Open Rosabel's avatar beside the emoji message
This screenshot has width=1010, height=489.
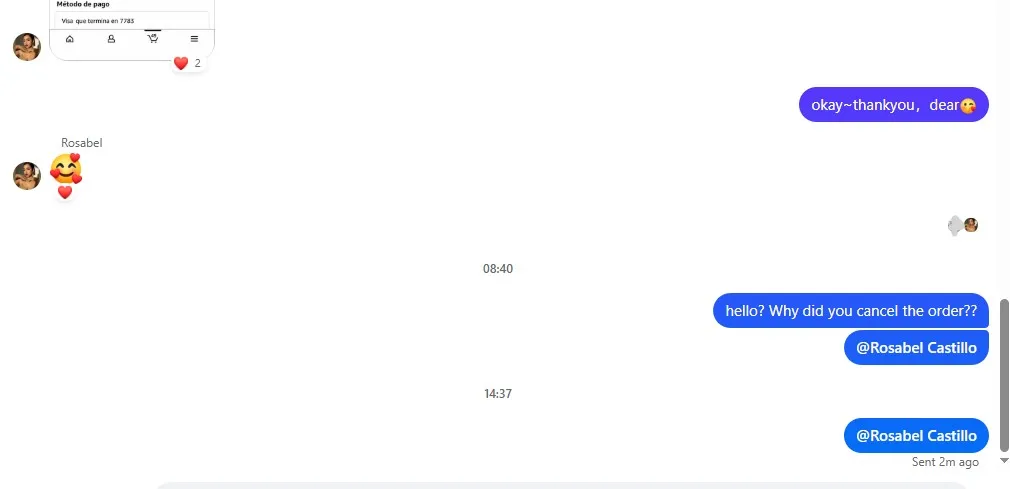click(27, 176)
